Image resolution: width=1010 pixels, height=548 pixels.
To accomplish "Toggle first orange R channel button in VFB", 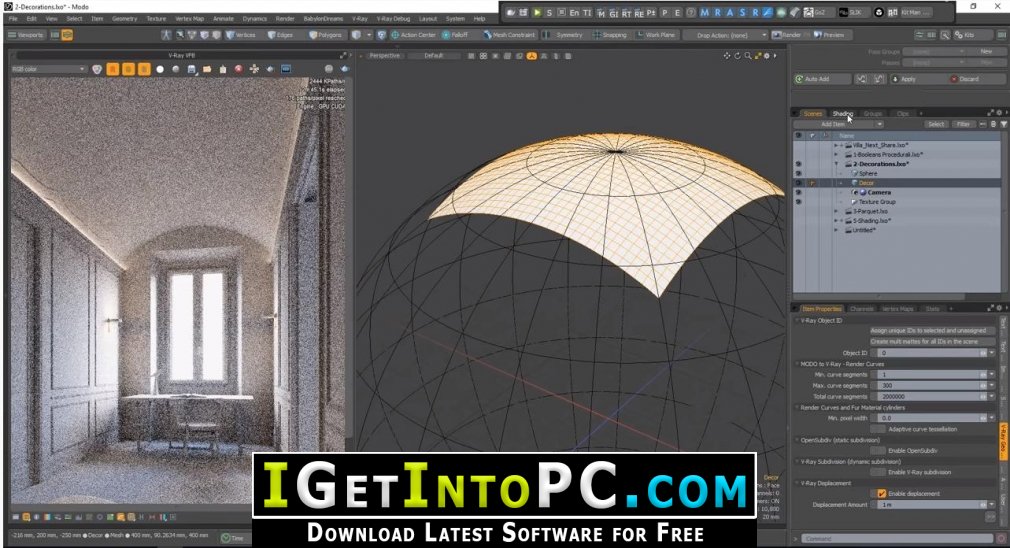I will pos(113,69).
